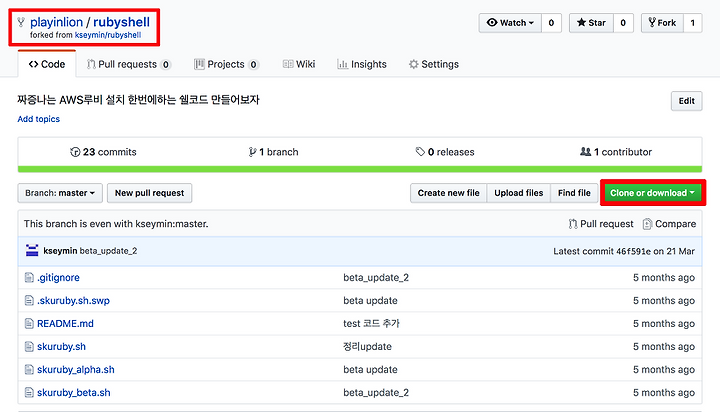The height and width of the screenshot is (412, 720).
Task: Switch to the Code tab
Action: click(47, 64)
